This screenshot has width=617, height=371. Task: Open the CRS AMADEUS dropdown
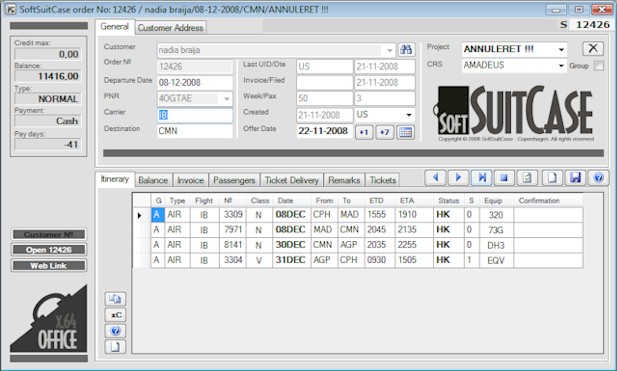561,66
